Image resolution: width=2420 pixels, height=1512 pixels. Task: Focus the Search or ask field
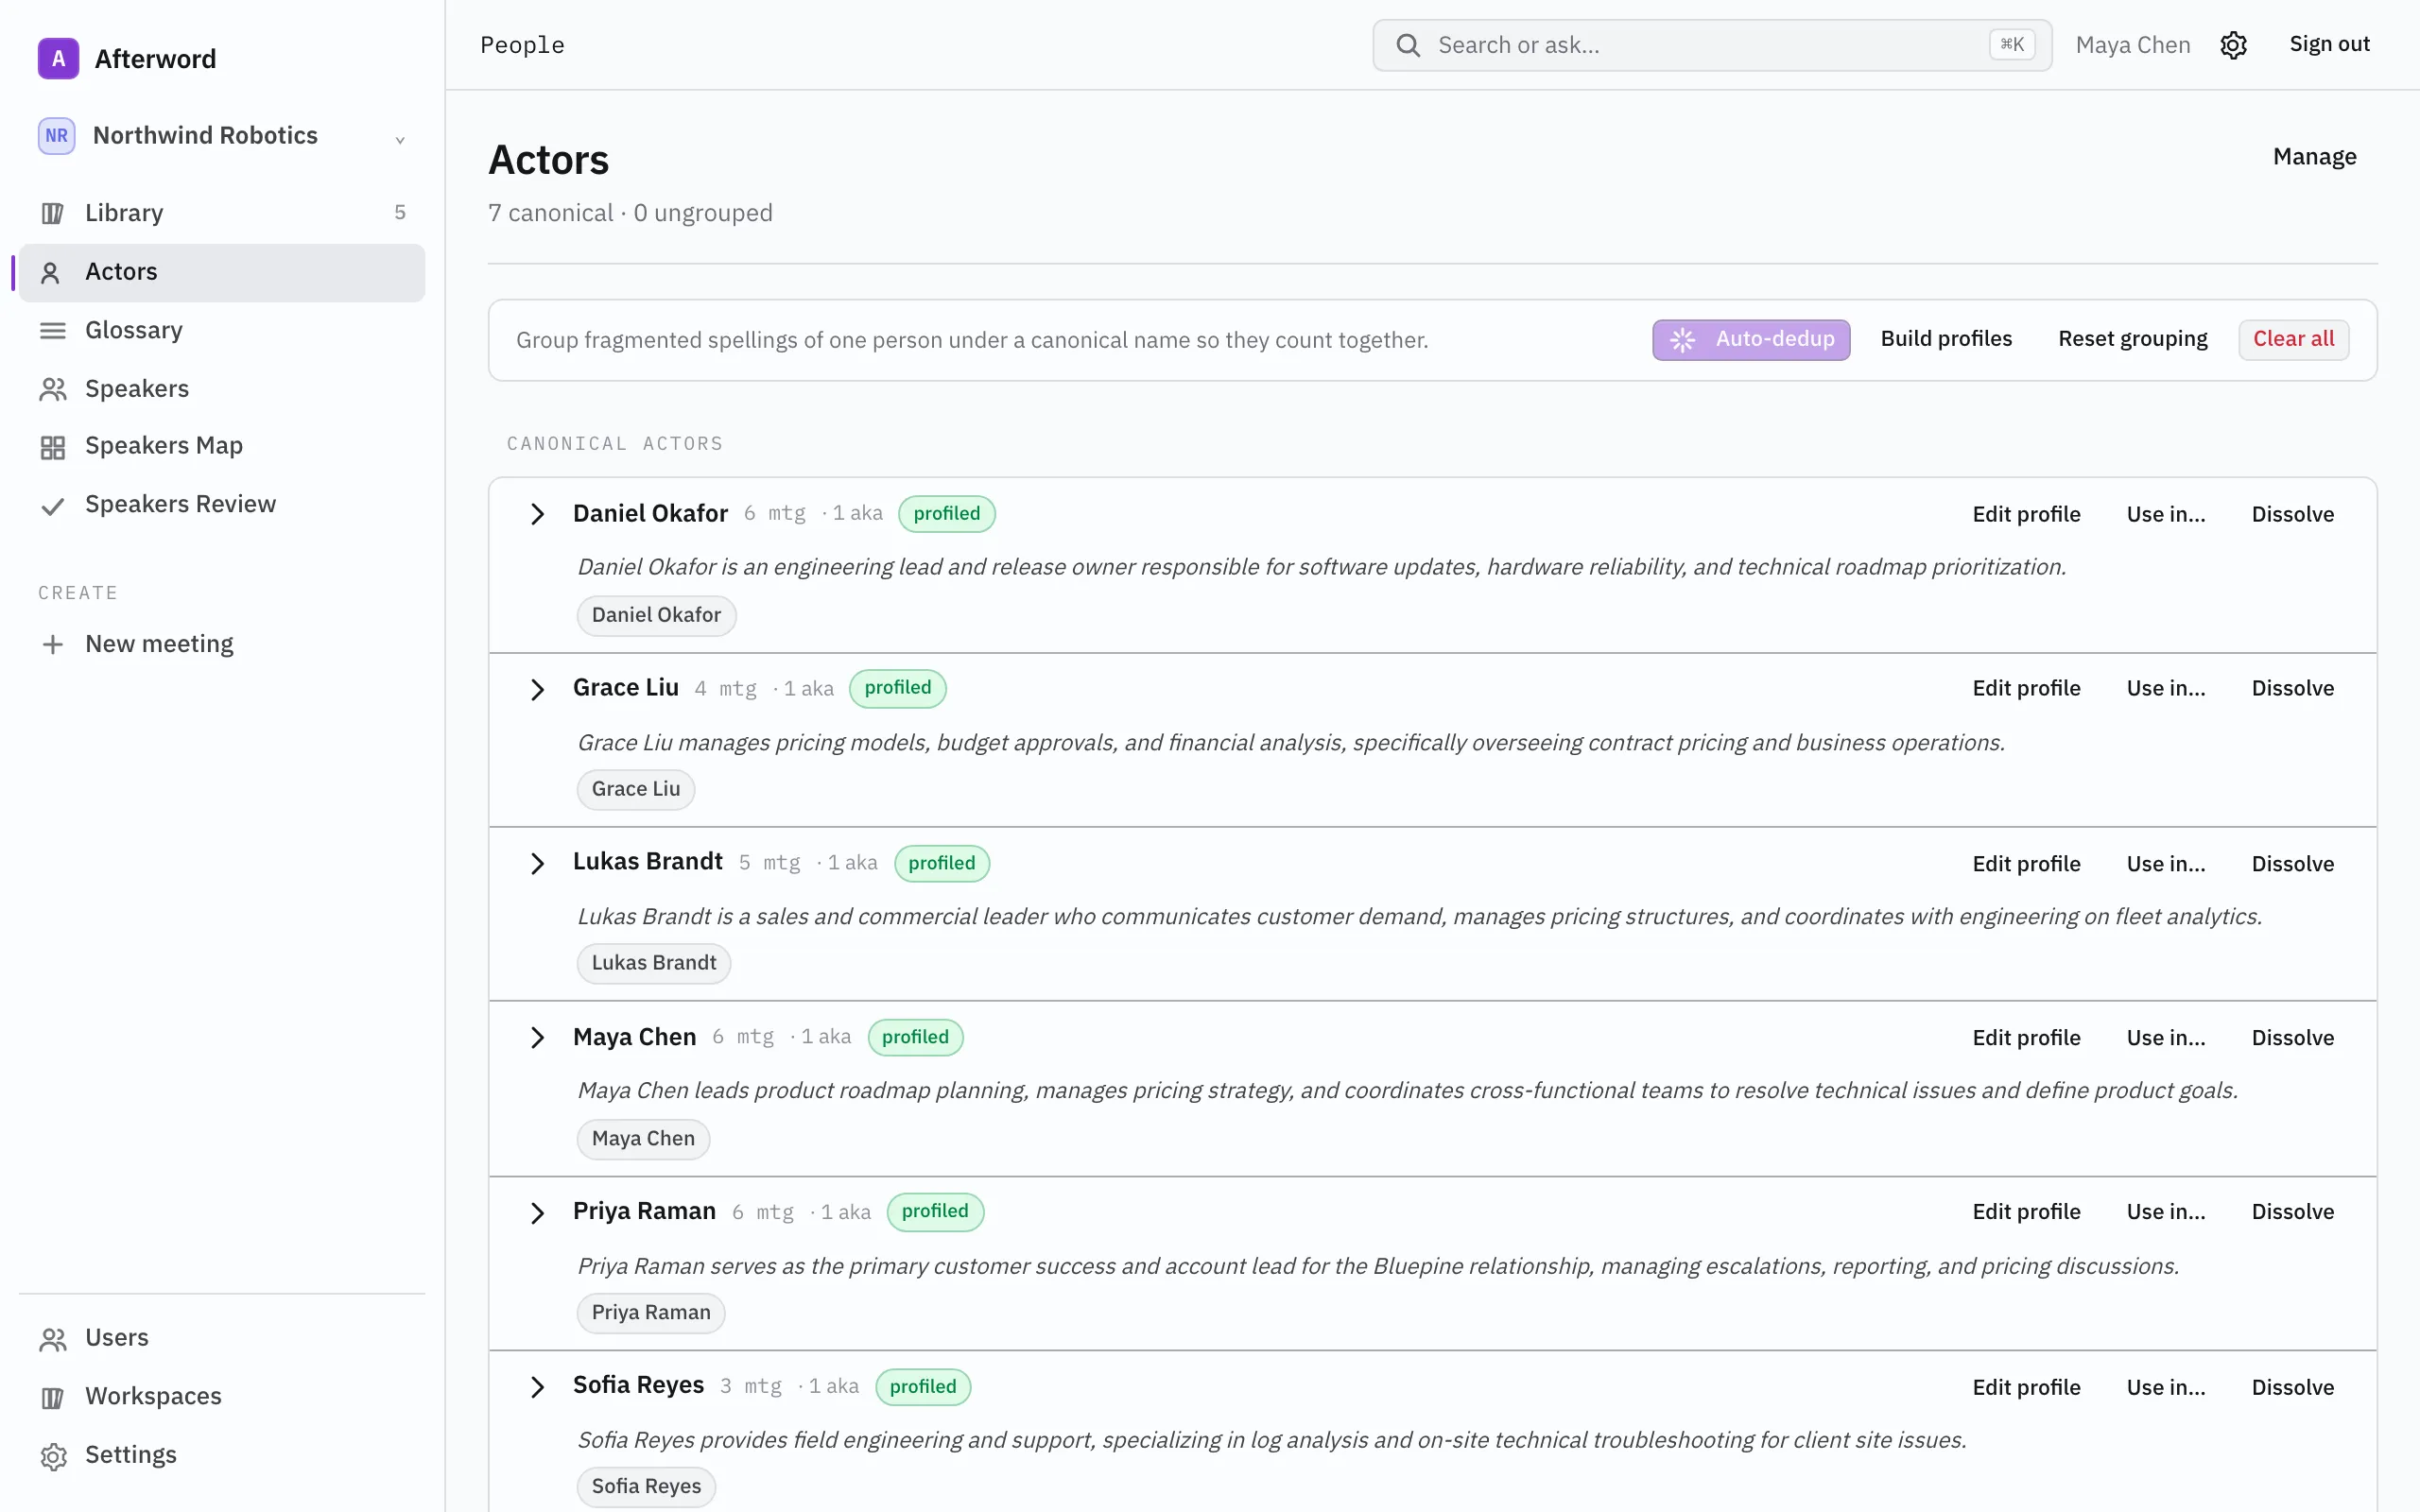(x=1711, y=45)
